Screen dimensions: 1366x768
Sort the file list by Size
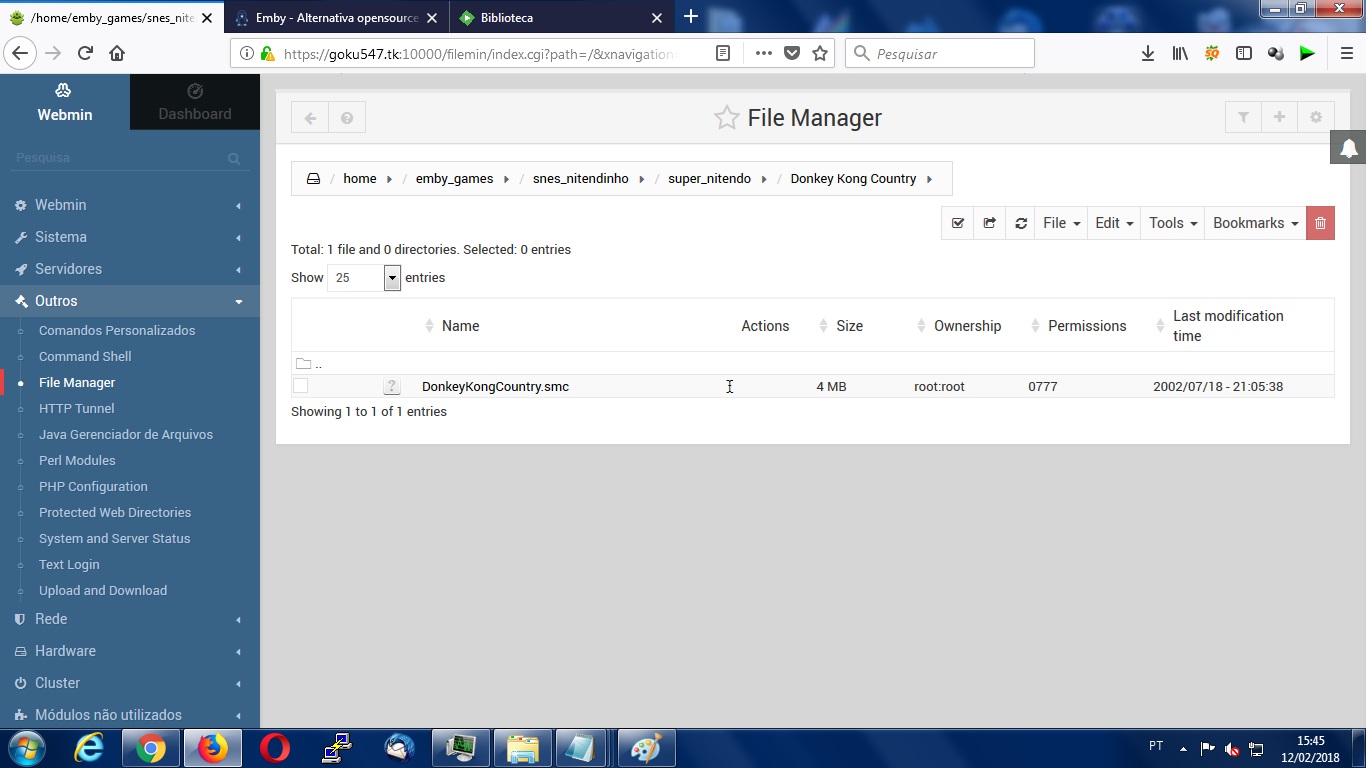[849, 326]
